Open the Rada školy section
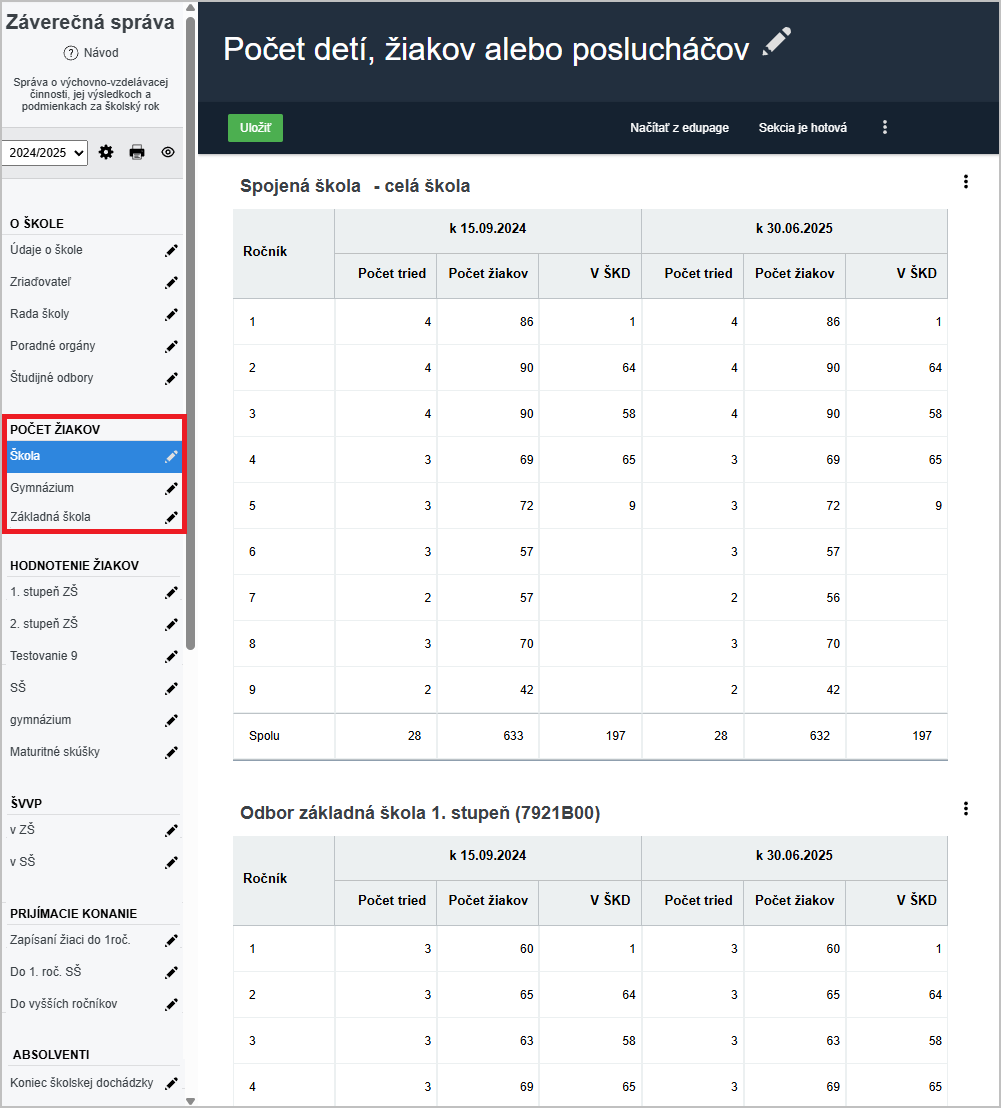This screenshot has height=1108, width=1001. pos(40,314)
